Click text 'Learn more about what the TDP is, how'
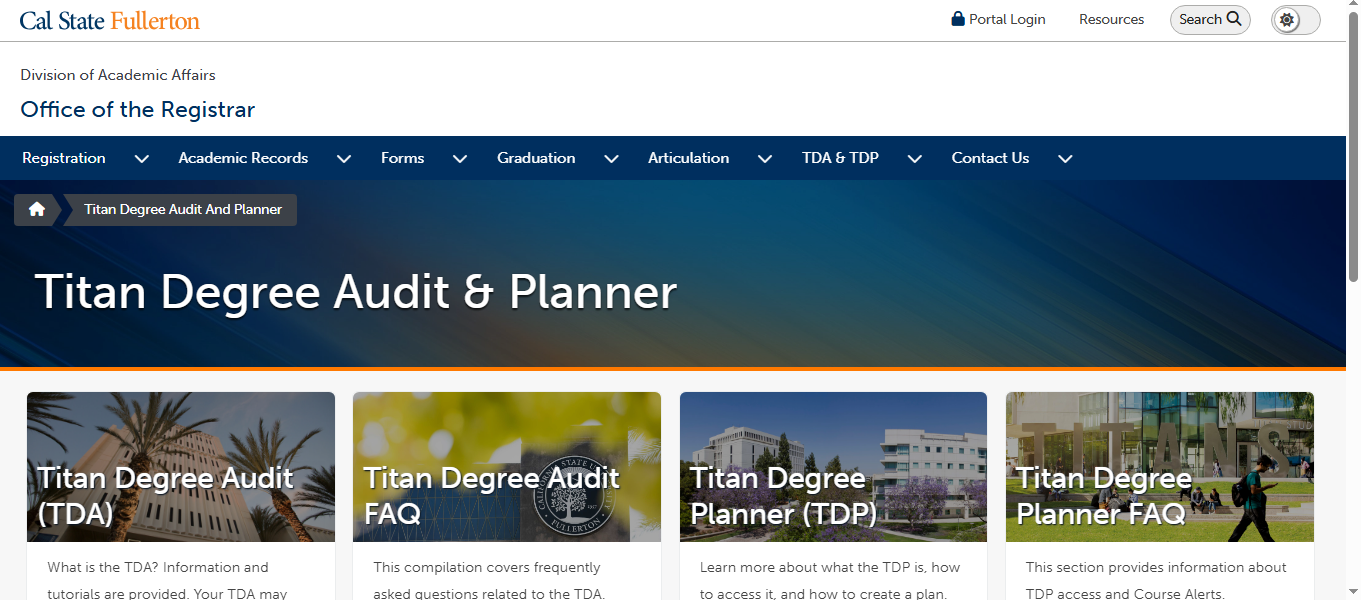The width and height of the screenshot is (1361, 600). [830, 567]
